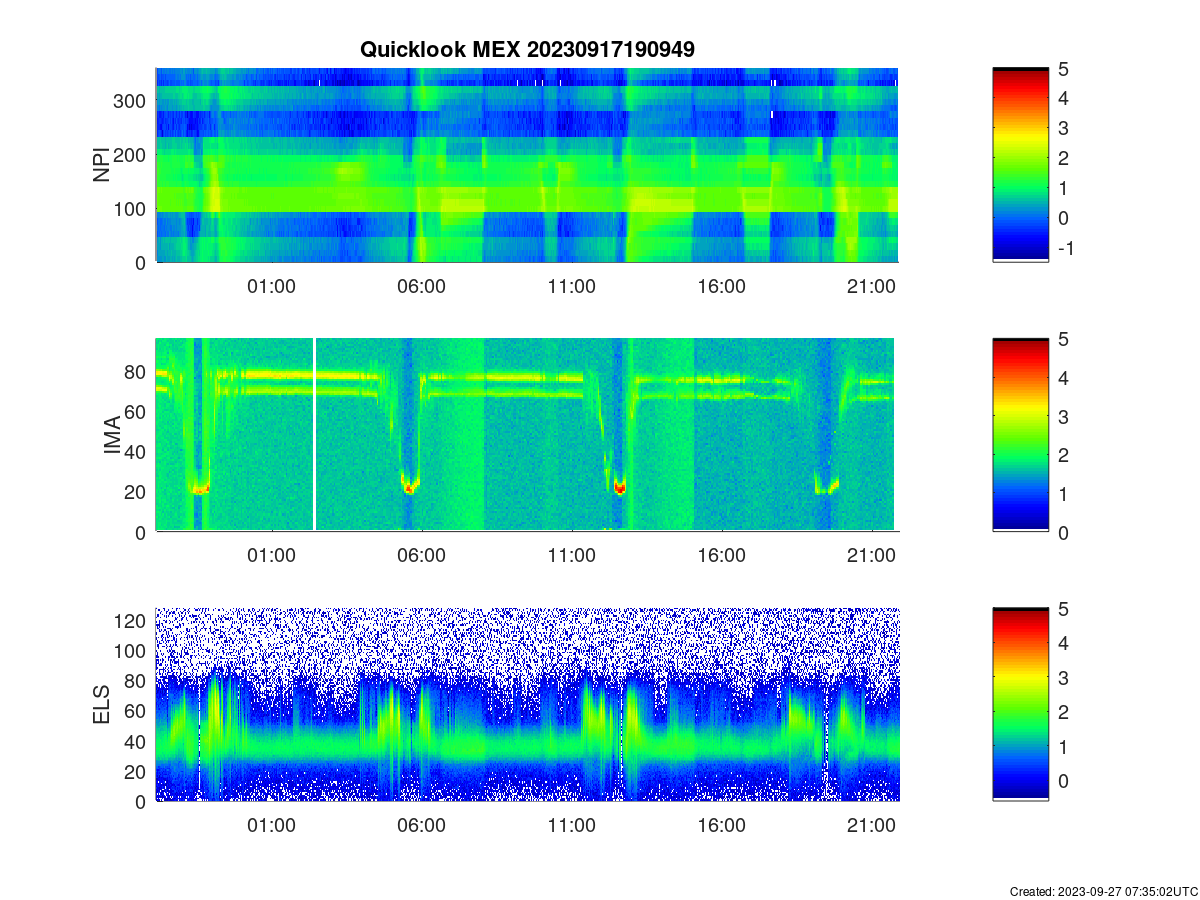Click the 200 label on the NPI y-axis
Screen dimensions: 1200x900
(132, 155)
